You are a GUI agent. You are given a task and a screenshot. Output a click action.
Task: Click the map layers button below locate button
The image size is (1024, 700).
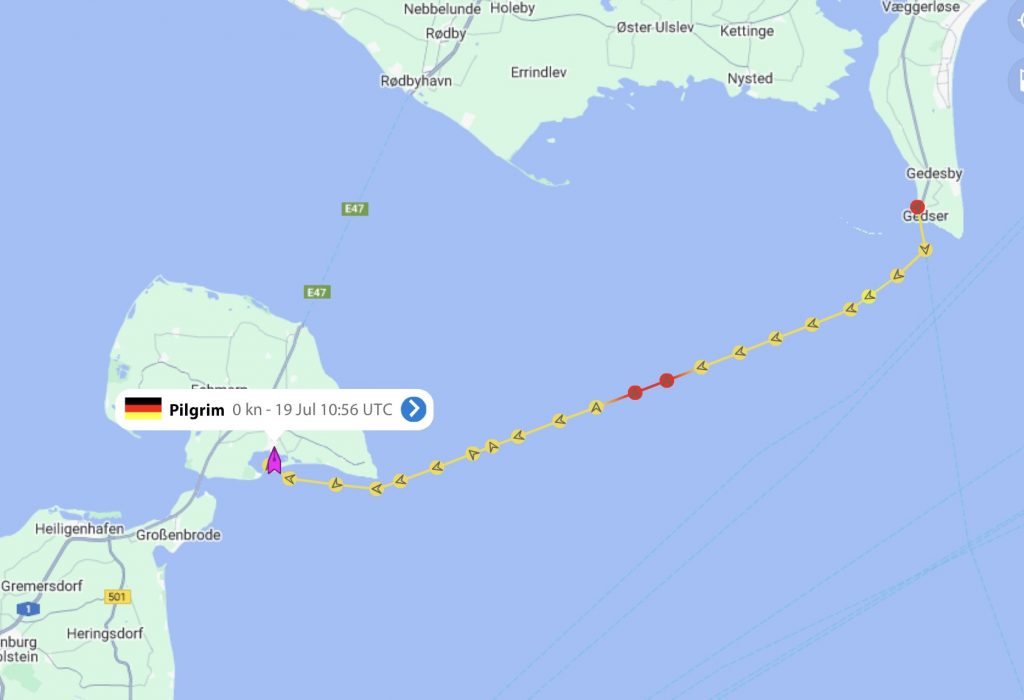click(x=1017, y=80)
